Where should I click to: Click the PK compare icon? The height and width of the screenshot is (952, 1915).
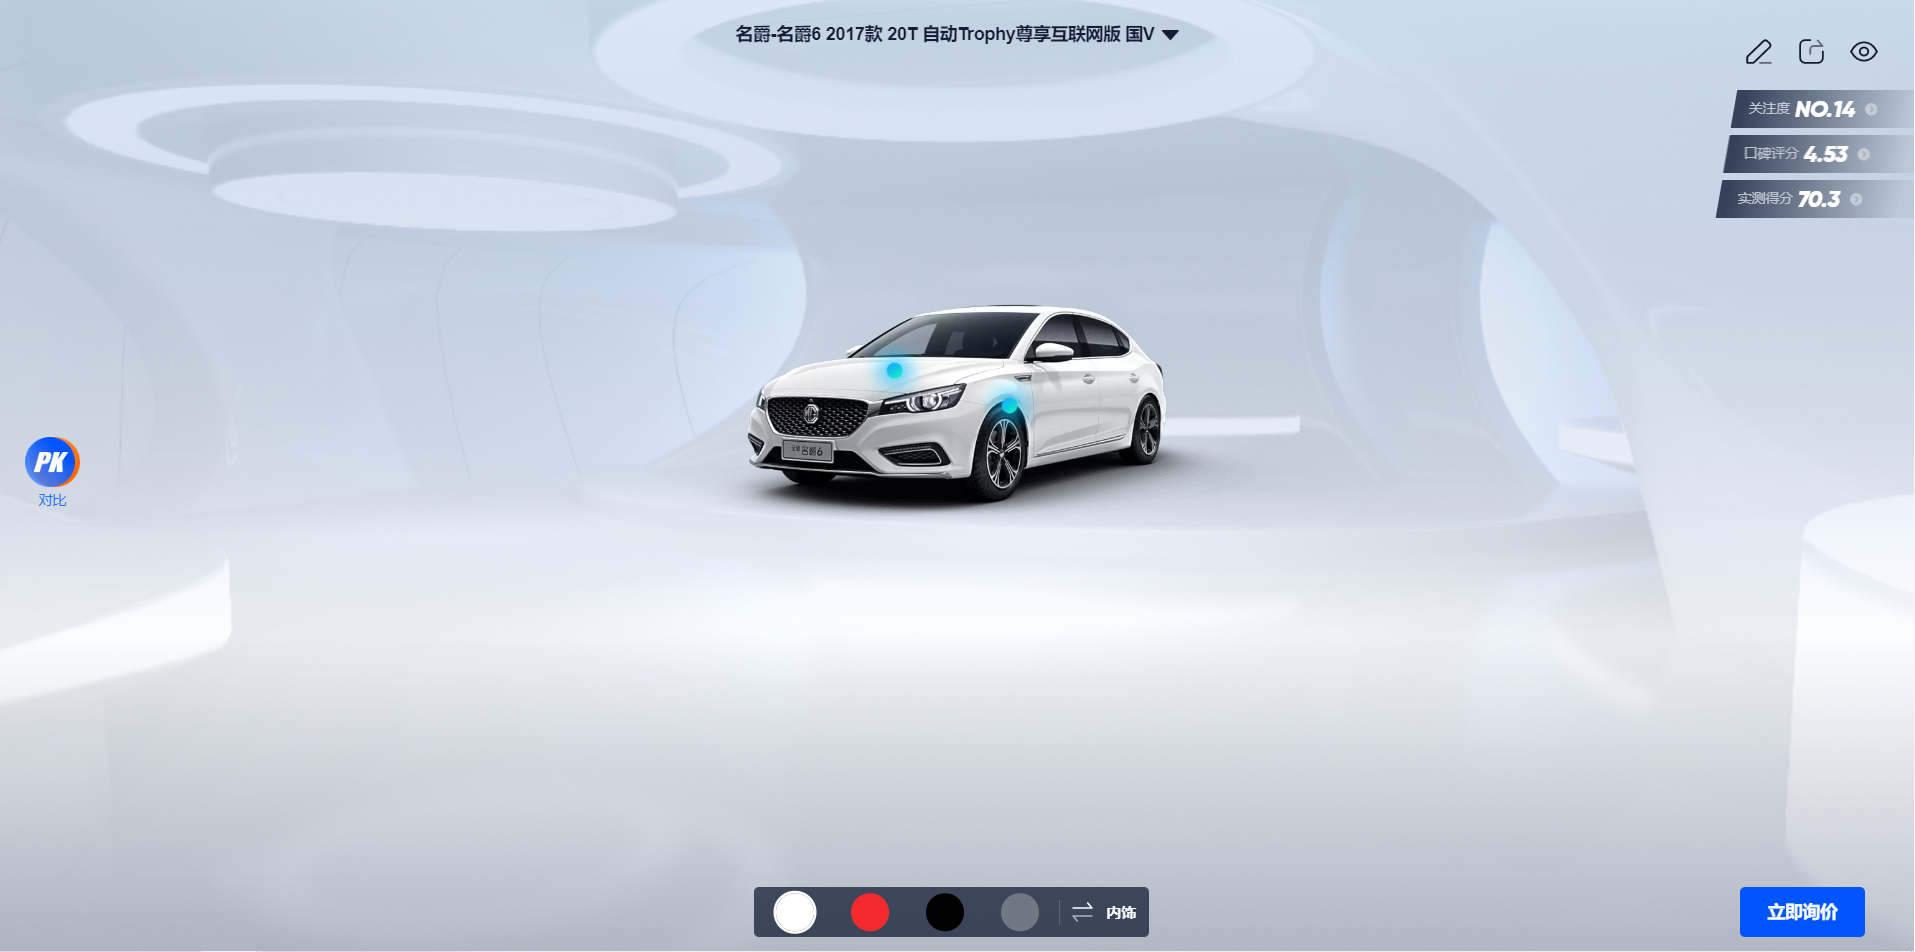(52, 462)
